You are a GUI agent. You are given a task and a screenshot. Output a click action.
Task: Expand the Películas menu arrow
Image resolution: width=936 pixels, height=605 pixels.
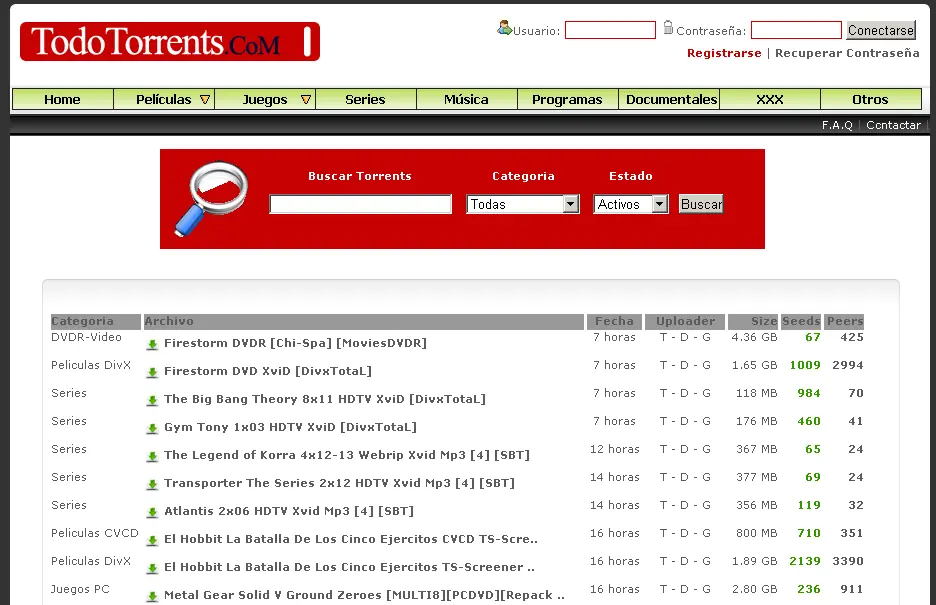click(x=205, y=100)
